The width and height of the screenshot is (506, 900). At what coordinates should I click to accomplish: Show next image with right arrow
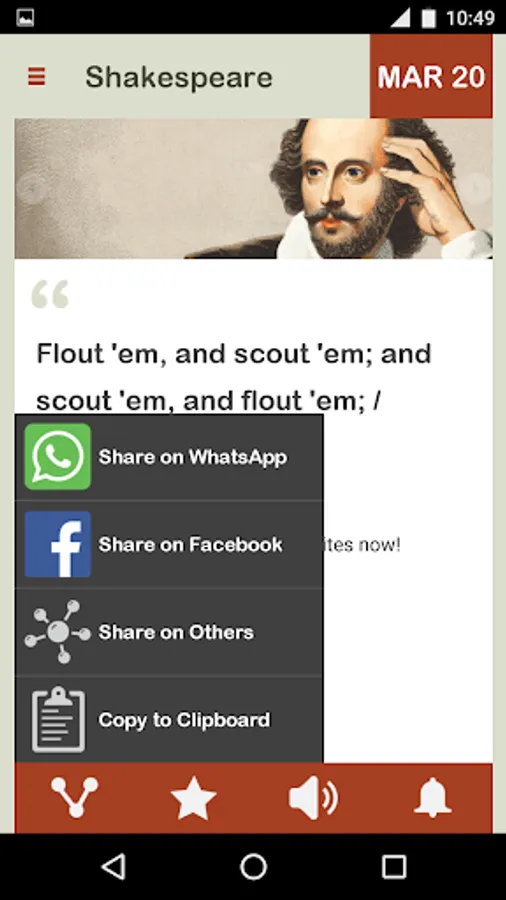pyautogui.click(x=476, y=187)
